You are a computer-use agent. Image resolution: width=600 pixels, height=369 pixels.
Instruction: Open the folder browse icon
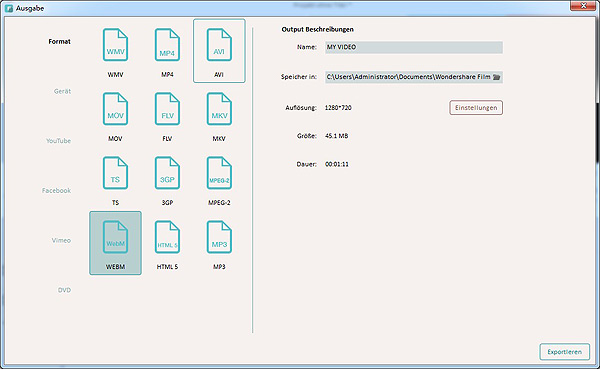pos(497,77)
